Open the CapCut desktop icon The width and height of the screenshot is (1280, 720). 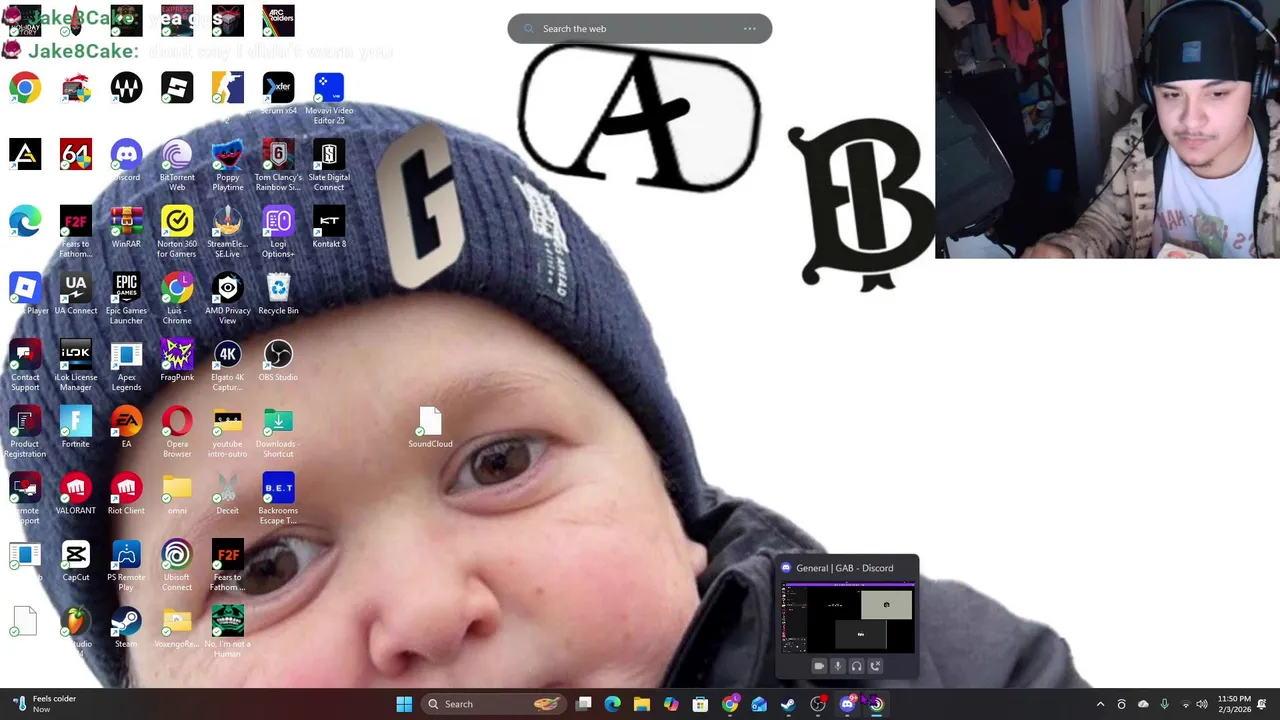click(x=76, y=562)
